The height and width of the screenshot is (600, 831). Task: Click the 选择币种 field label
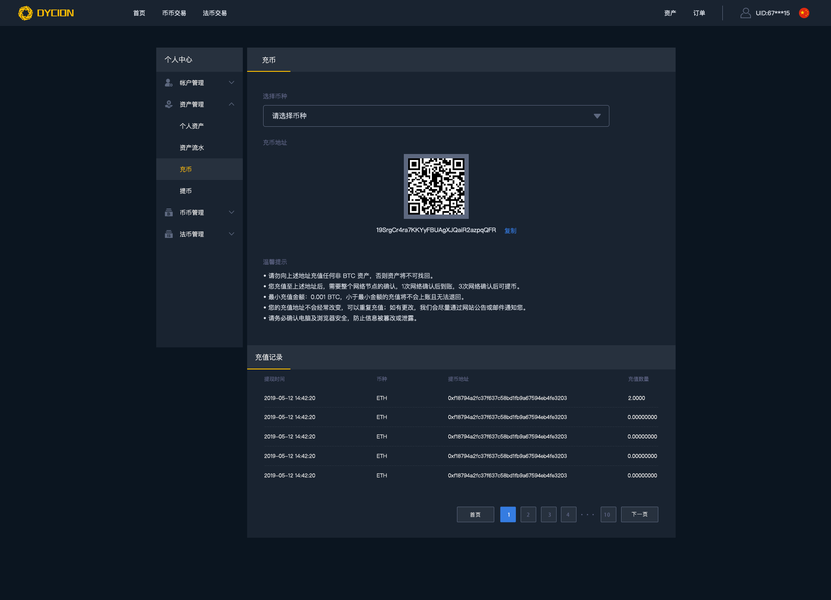[x=275, y=96]
